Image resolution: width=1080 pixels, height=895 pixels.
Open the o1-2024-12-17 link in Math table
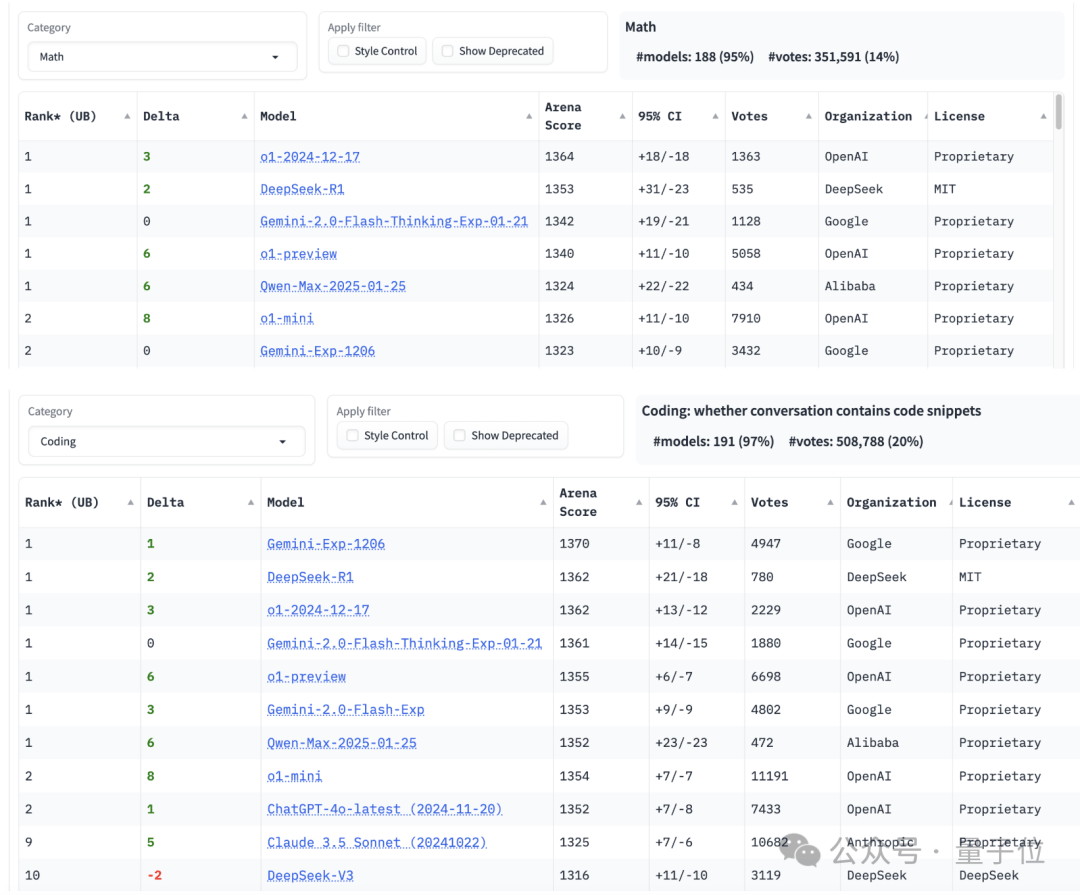310,156
